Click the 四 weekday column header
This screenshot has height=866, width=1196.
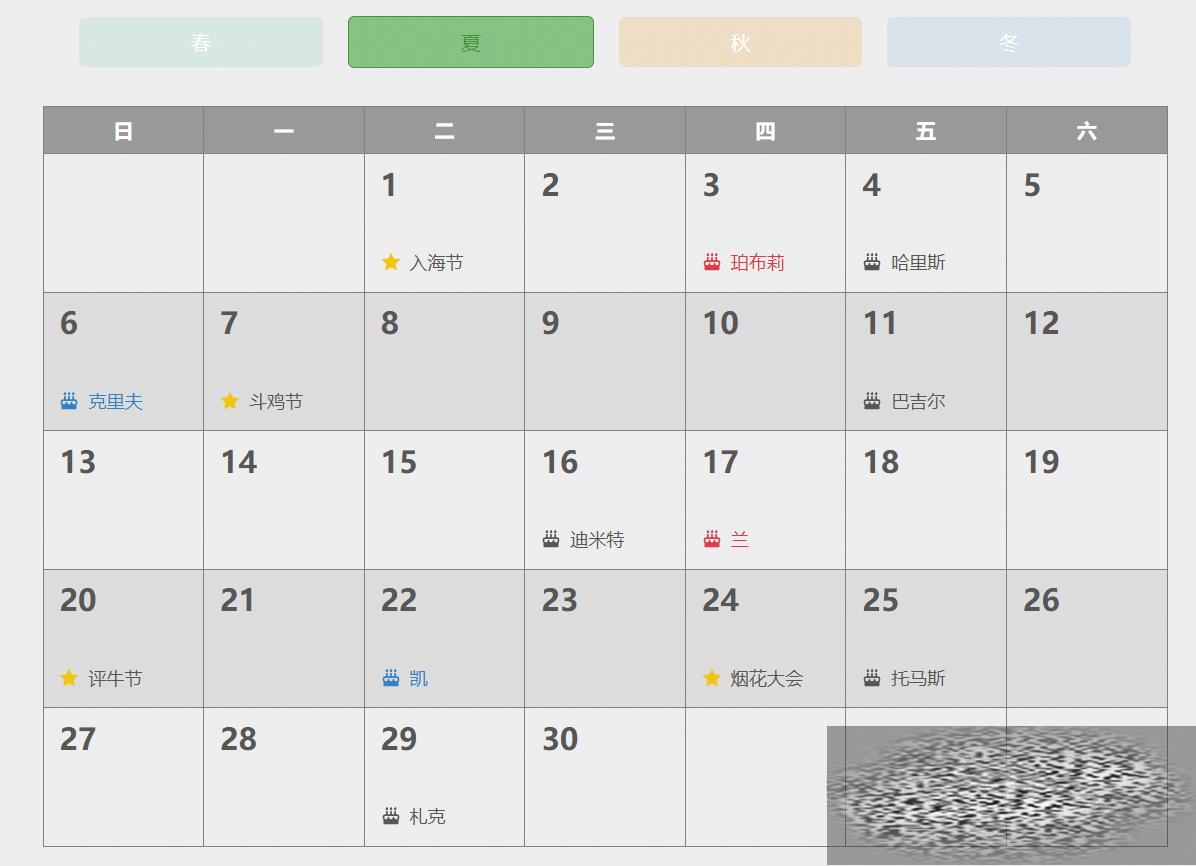[766, 130]
